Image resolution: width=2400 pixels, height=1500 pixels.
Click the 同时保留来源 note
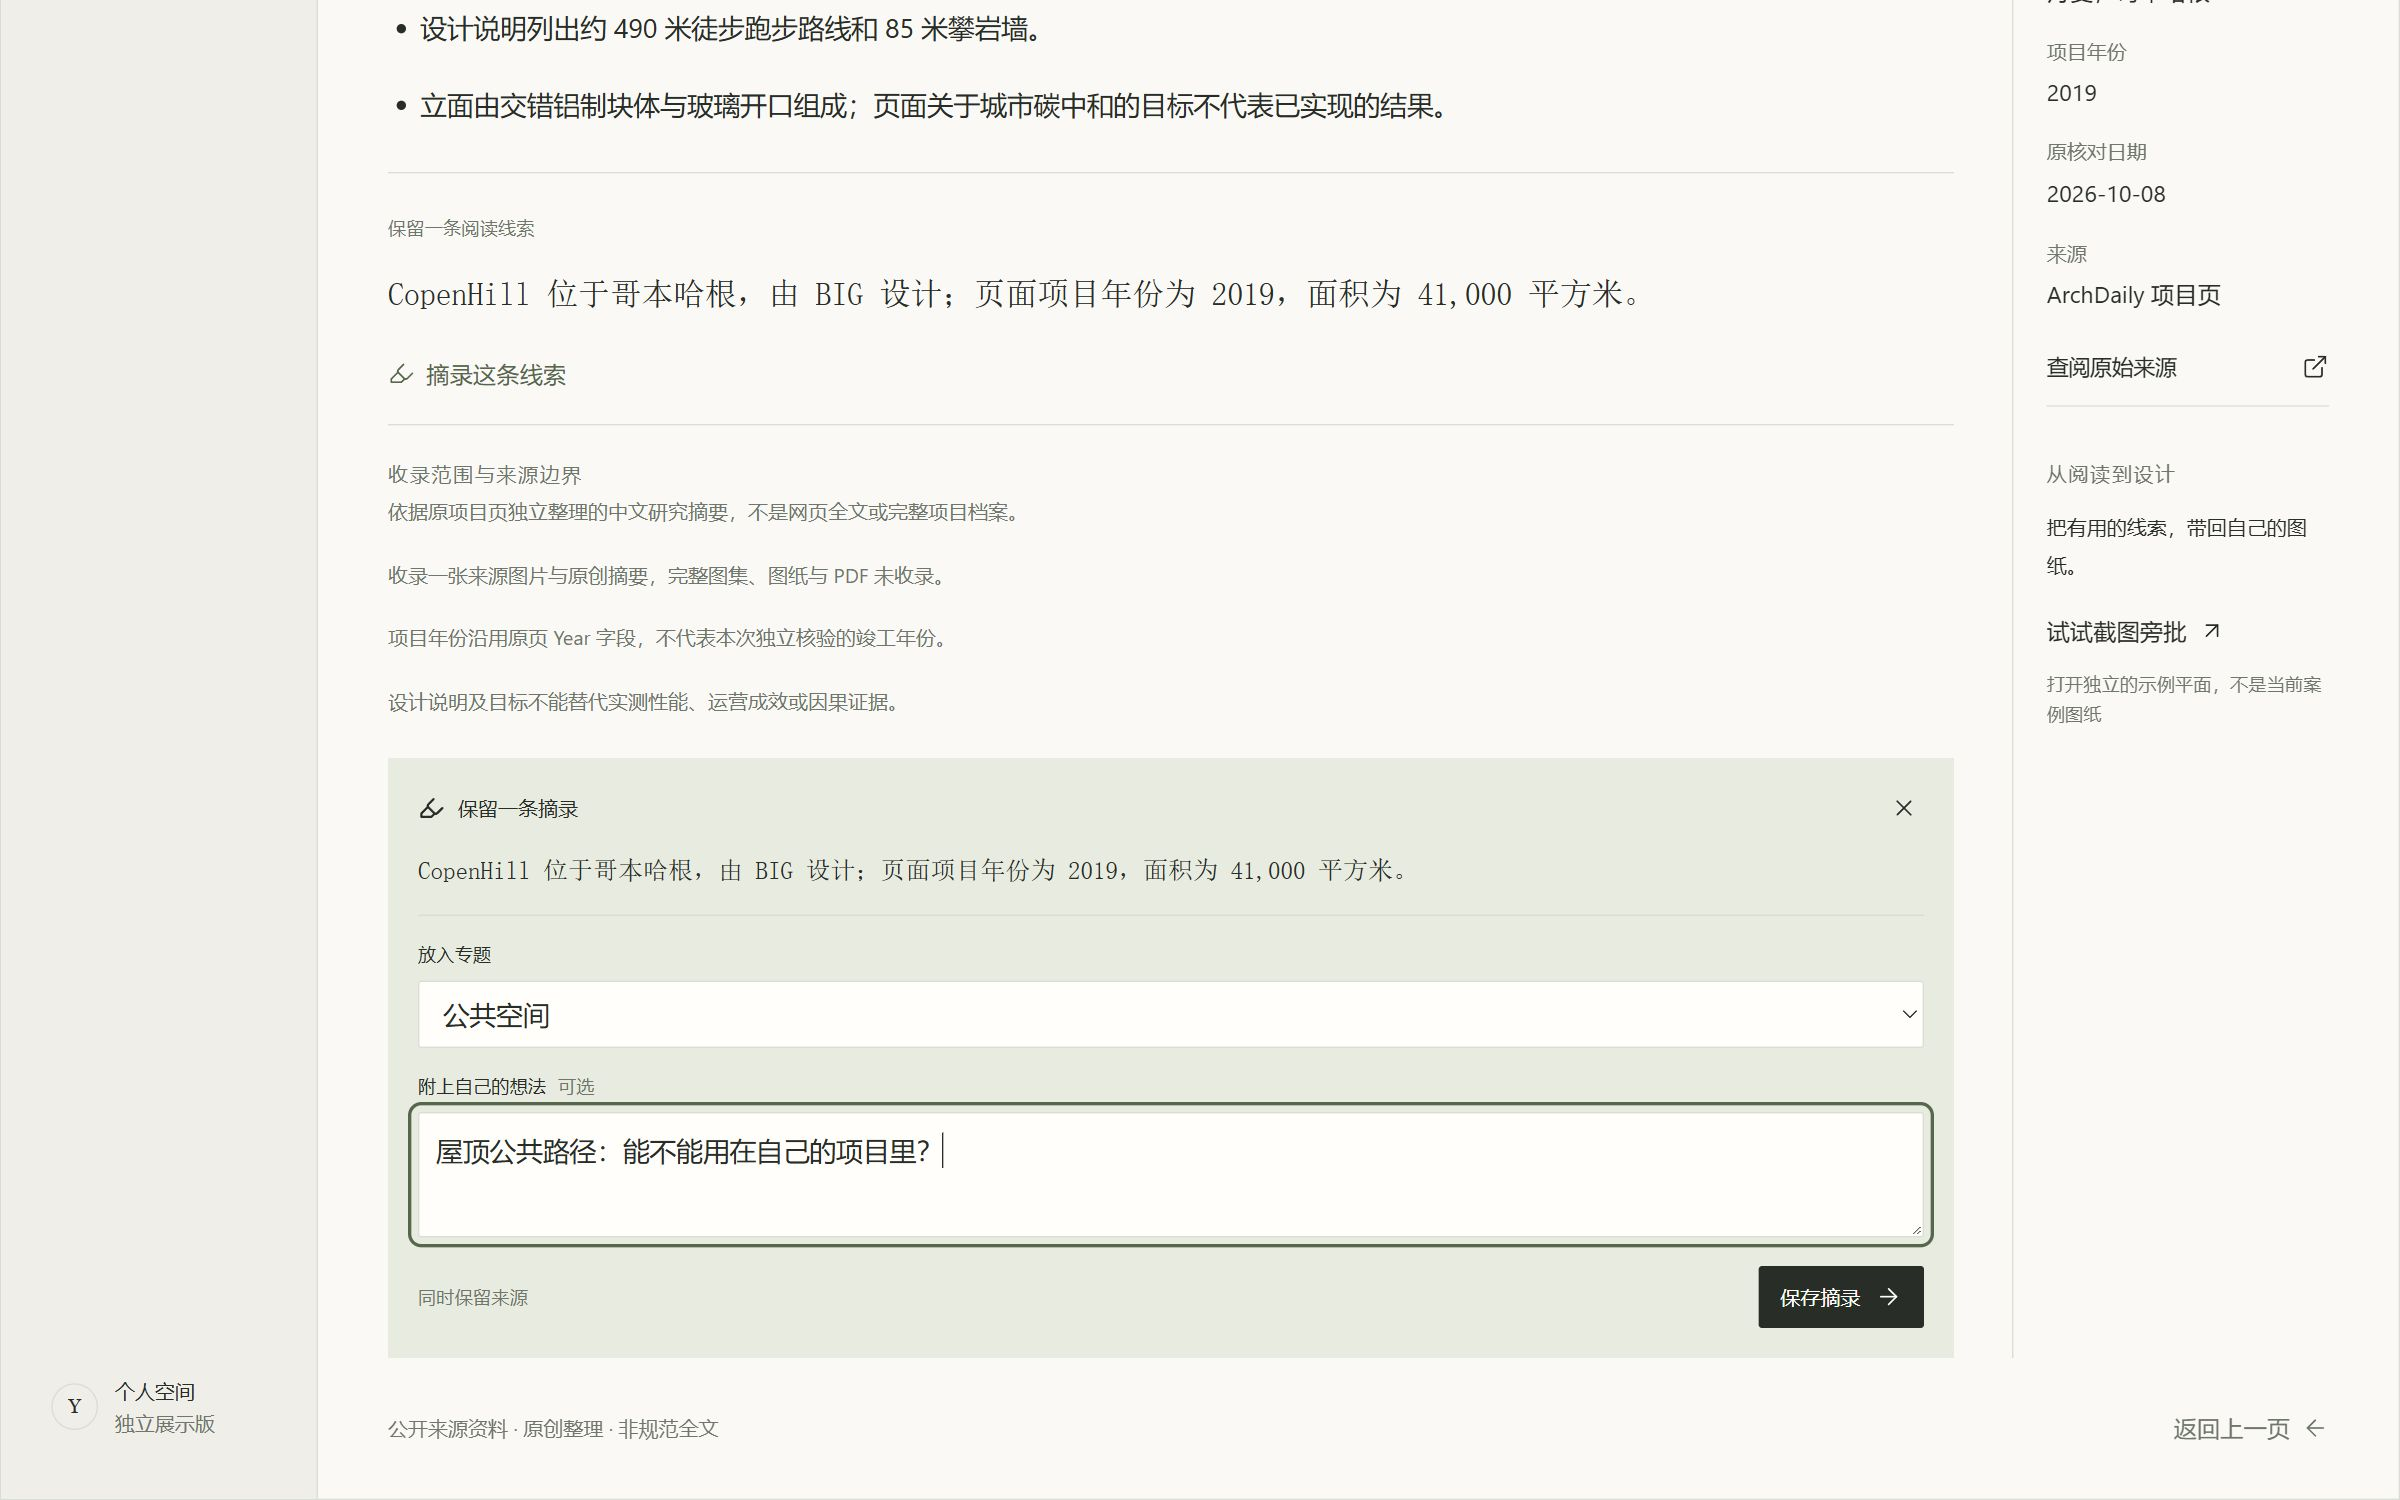tap(473, 1297)
